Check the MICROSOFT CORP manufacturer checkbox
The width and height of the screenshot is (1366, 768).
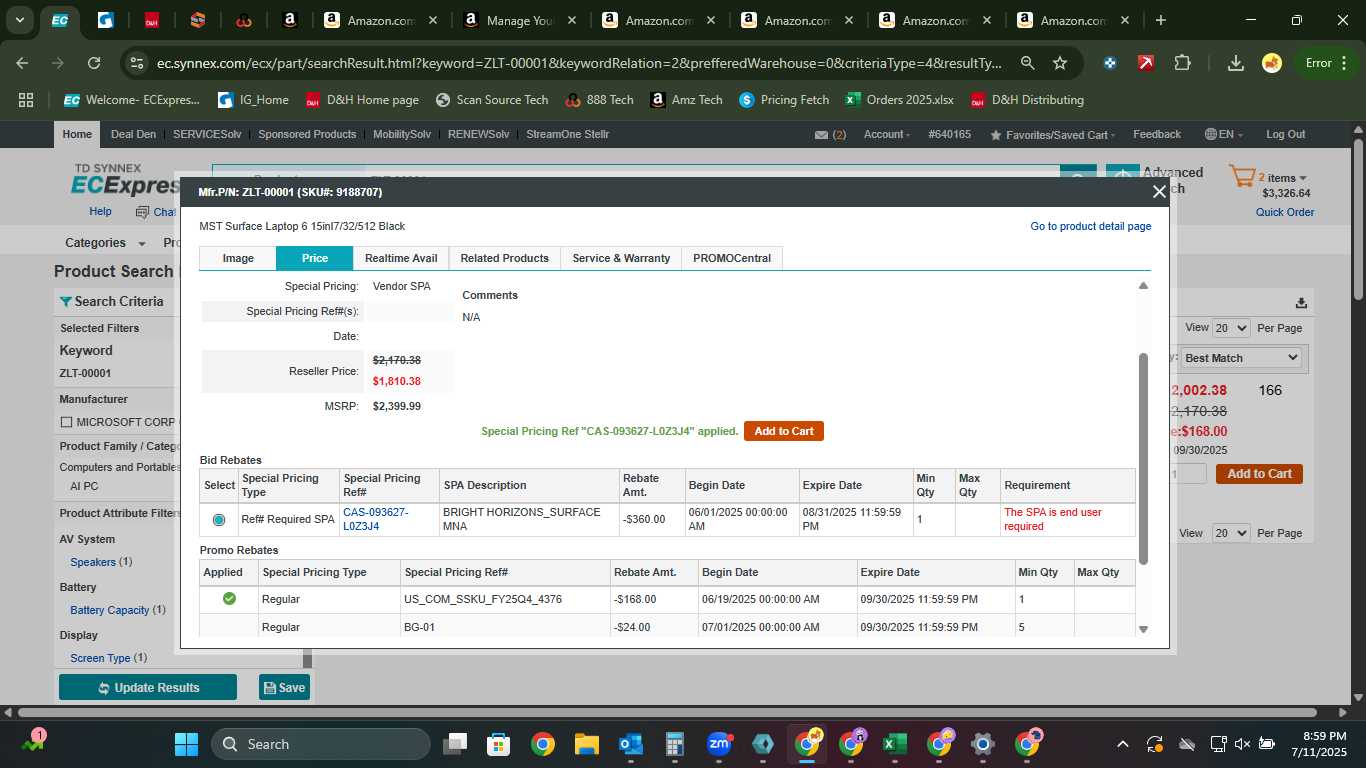pyautogui.click(x=67, y=422)
